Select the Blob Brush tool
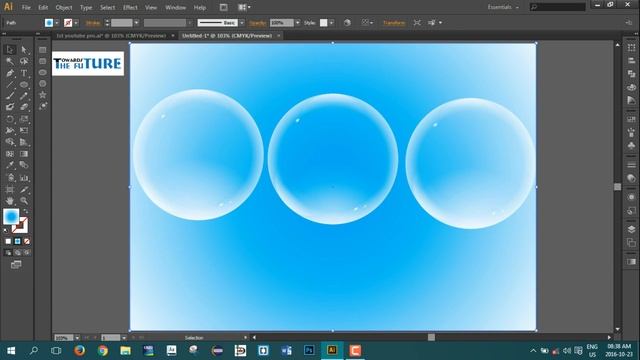The image size is (640, 360). 10,107
